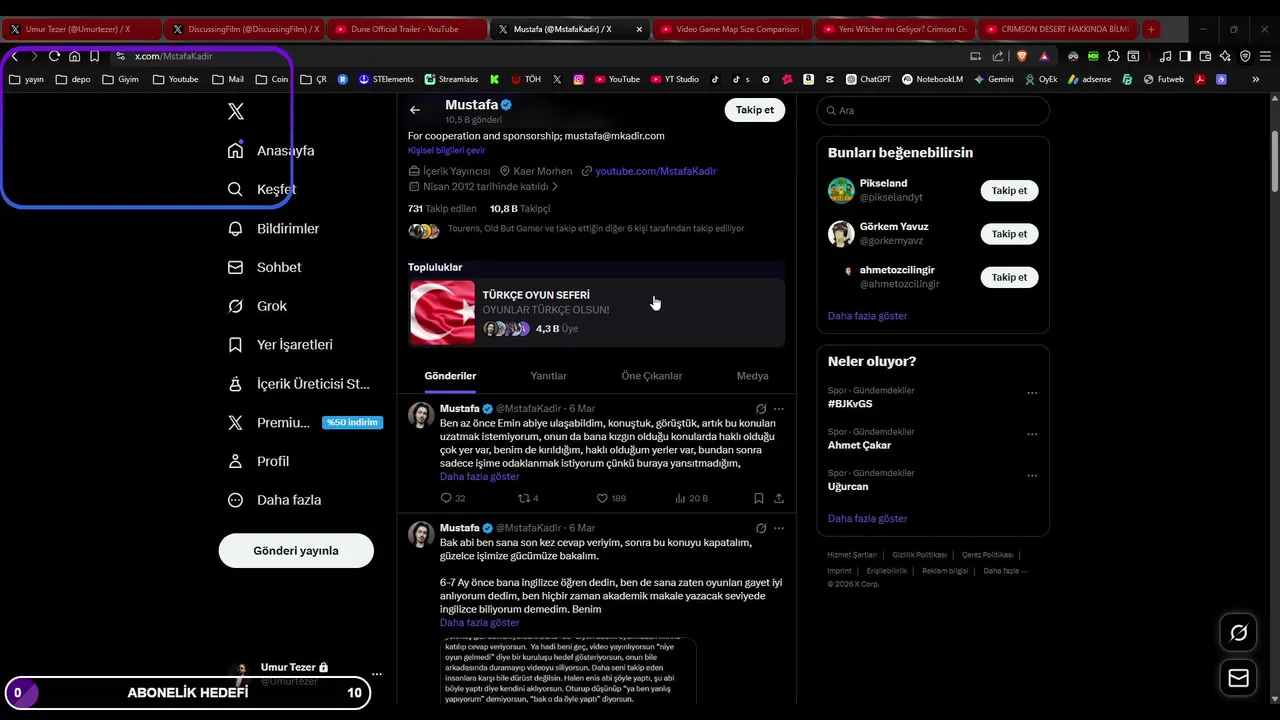Screen dimensions: 1280x720
Task: Expand second tweet's Daha fazla göster
Action: point(479,623)
